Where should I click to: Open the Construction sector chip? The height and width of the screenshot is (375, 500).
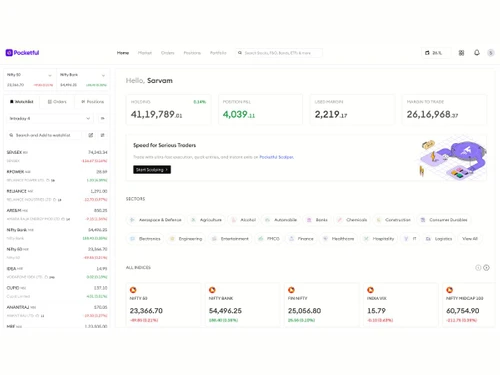[394, 220]
